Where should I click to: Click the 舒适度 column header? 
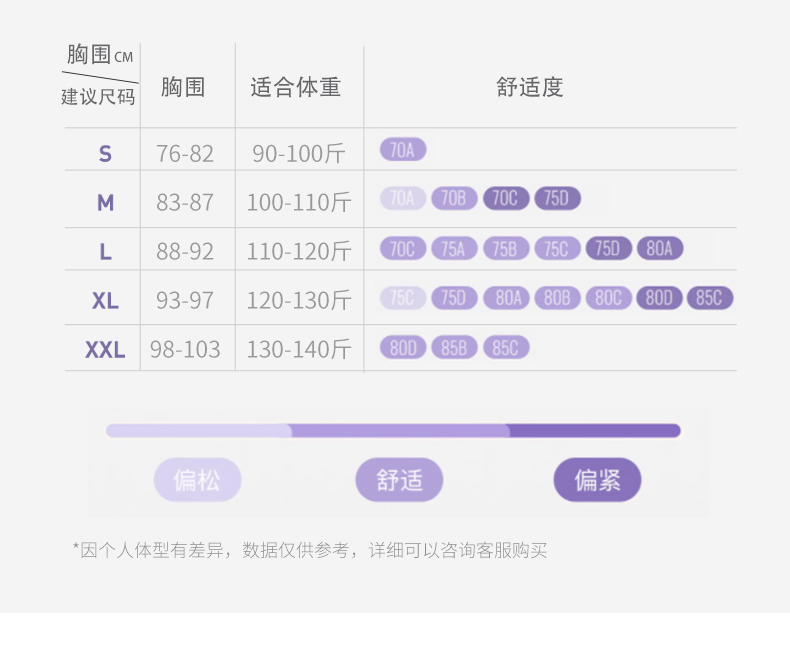(530, 87)
